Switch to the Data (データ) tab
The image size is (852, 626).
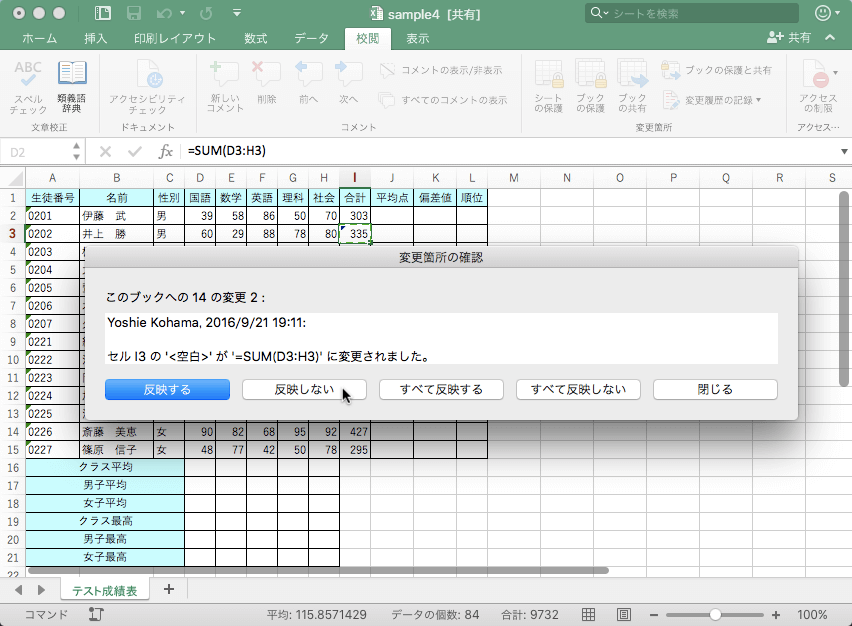(311, 39)
